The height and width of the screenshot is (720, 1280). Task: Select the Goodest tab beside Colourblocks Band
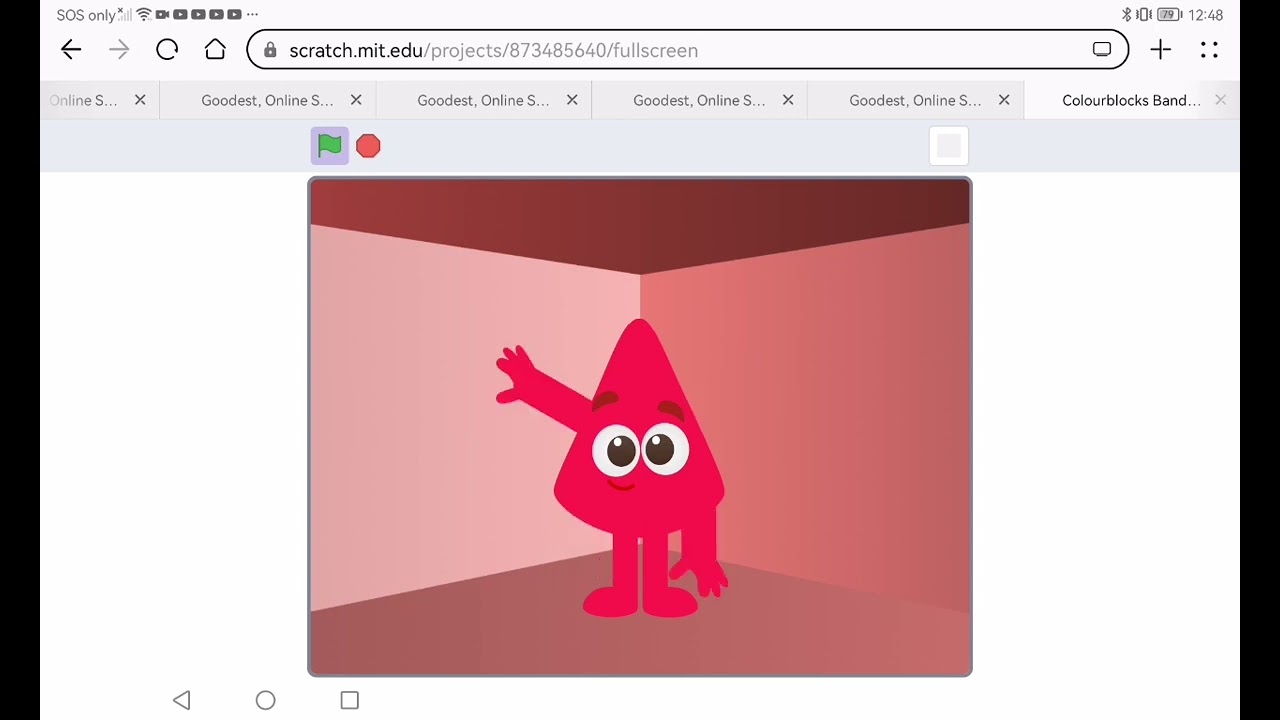tap(915, 100)
